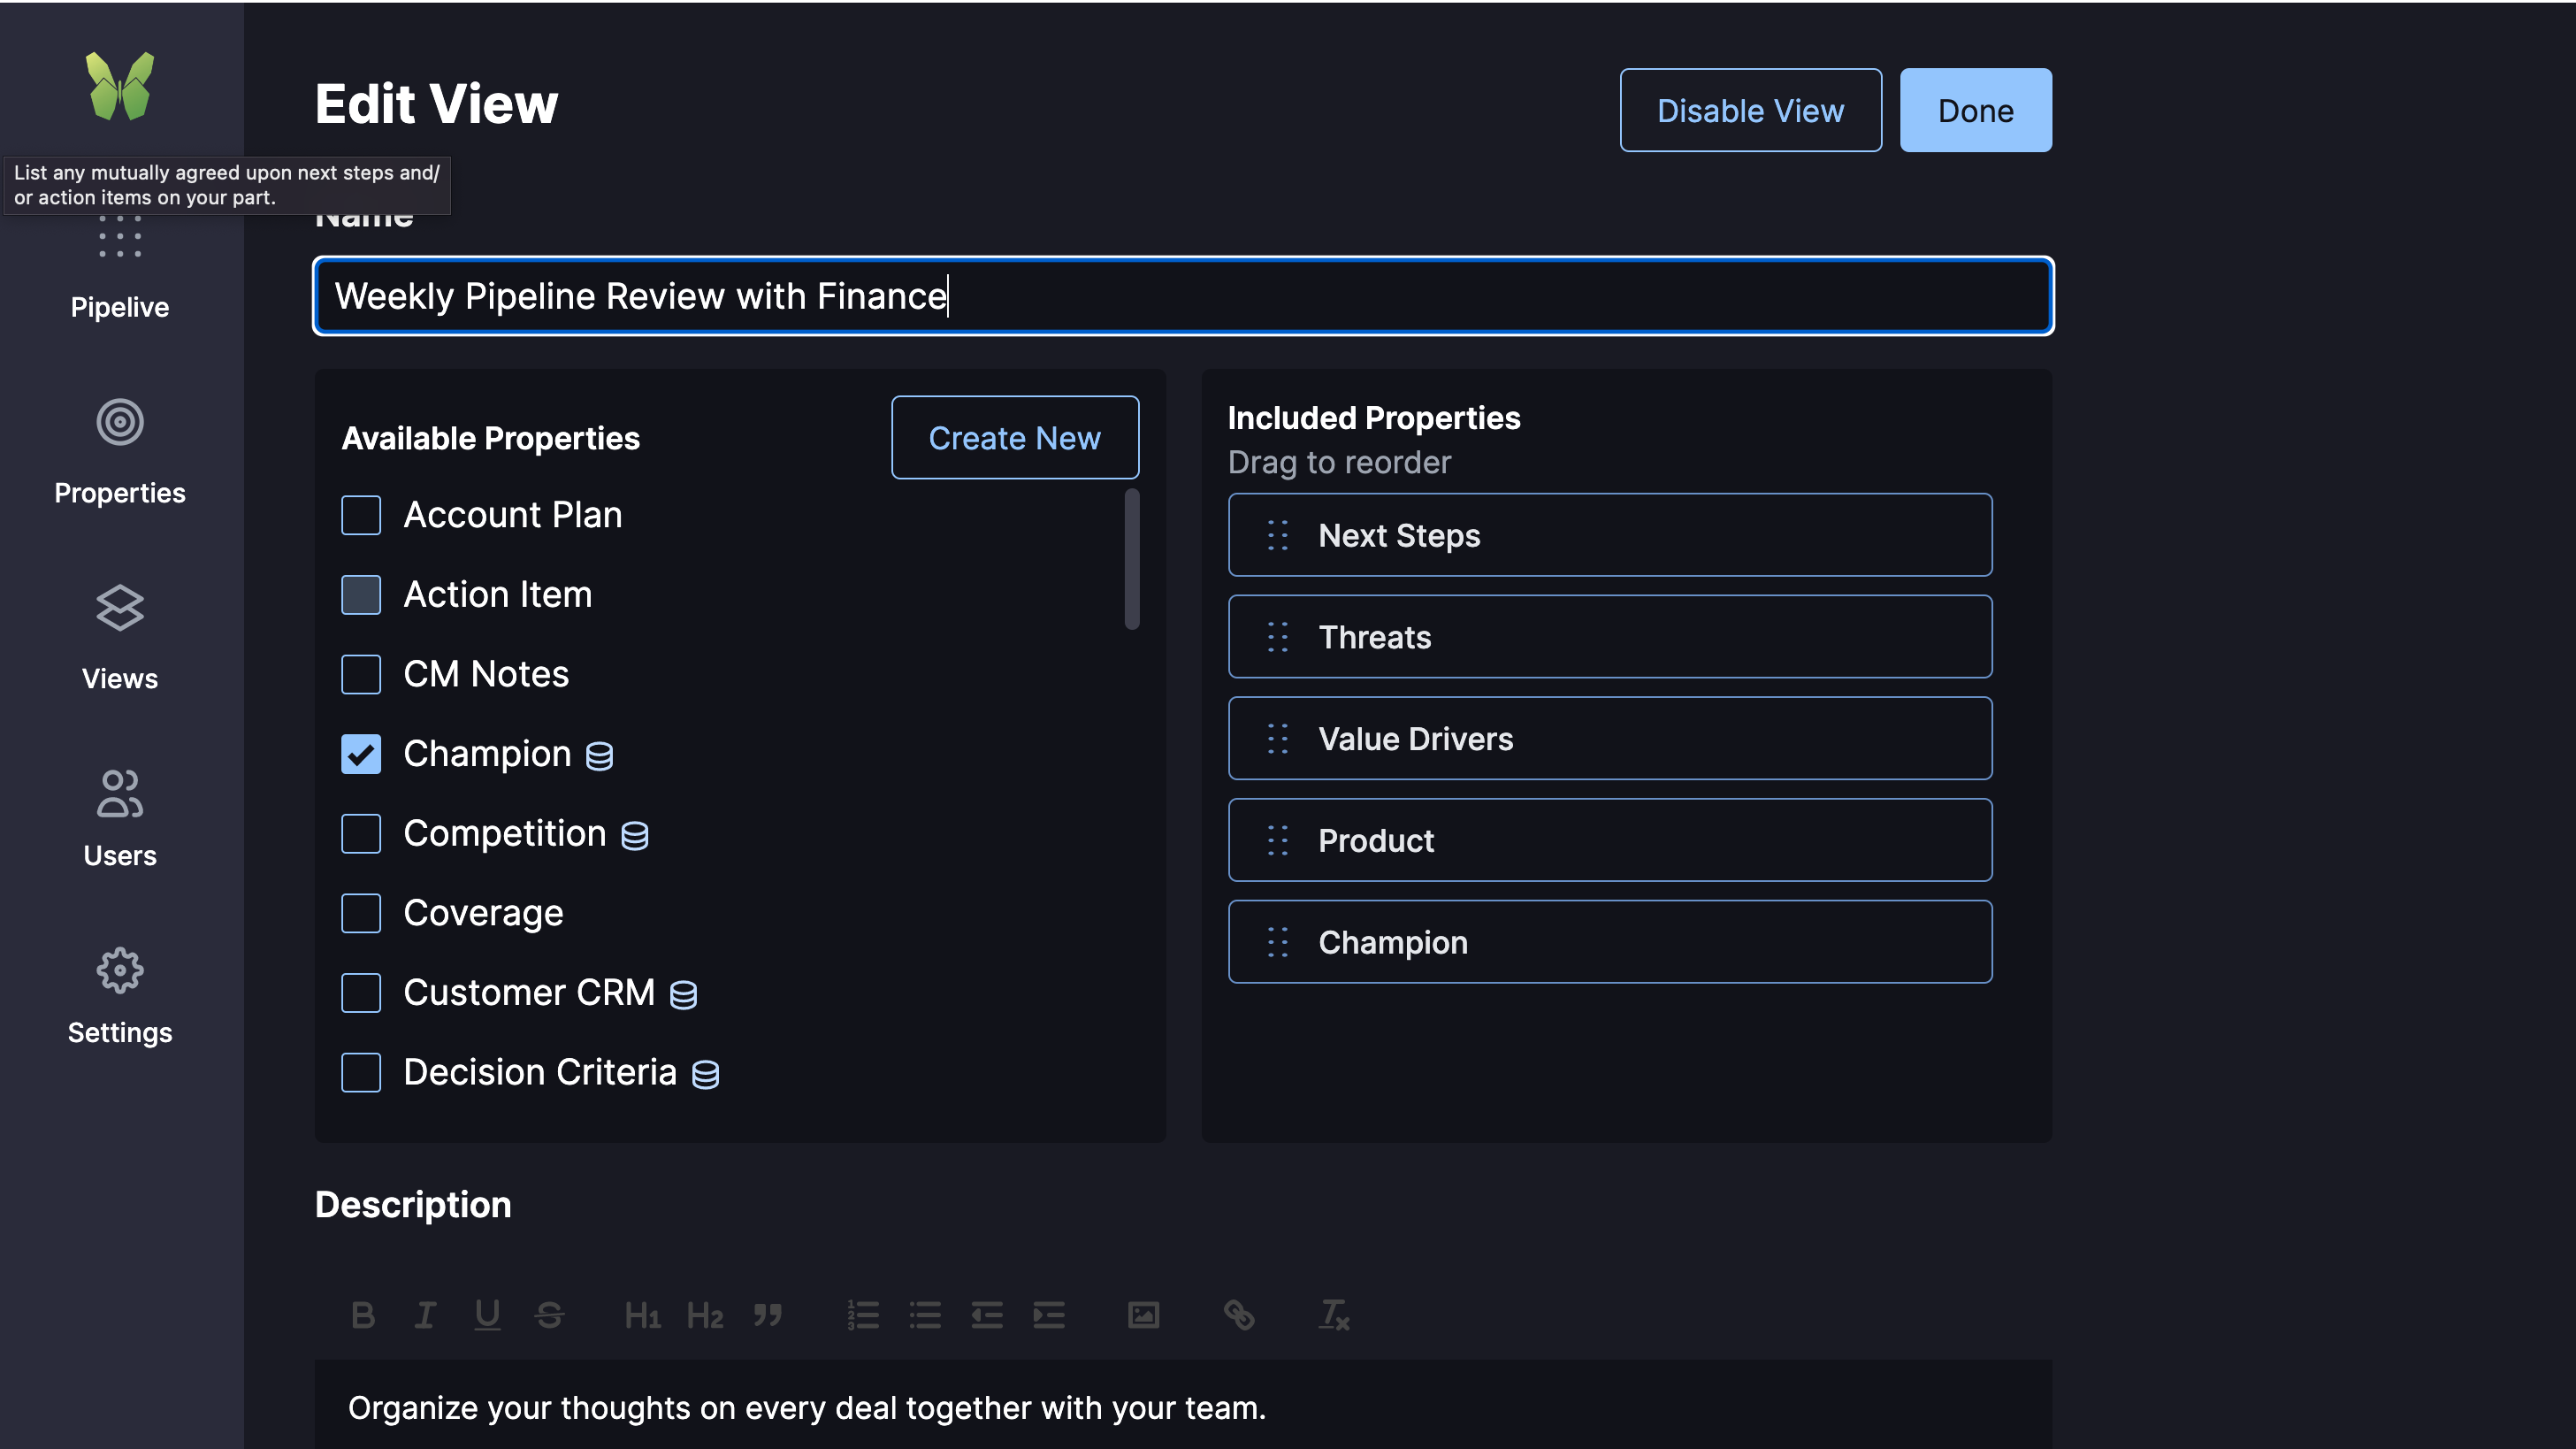The image size is (2576, 1449).
Task: Clear text formatting
Action: [1334, 1315]
